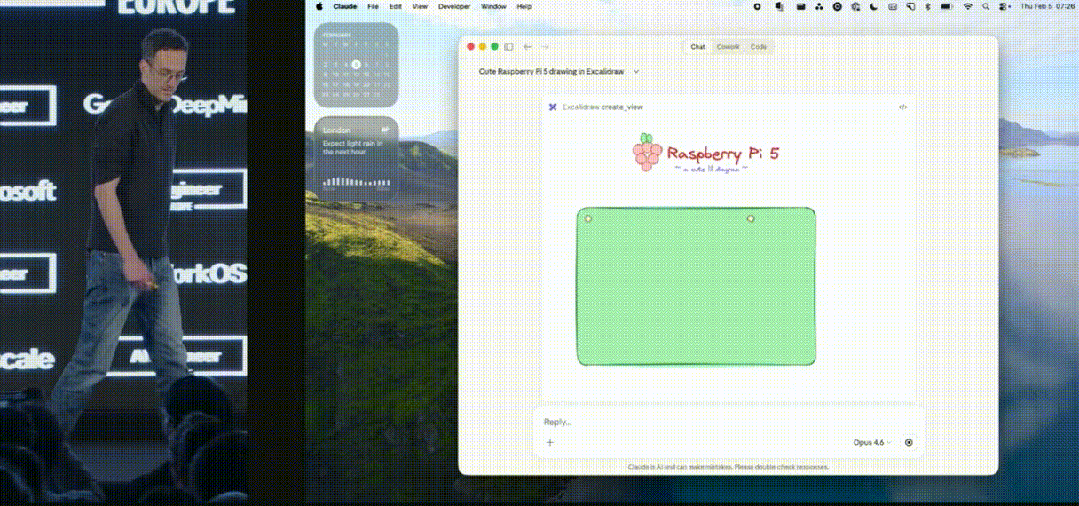Toggle the sidebar panel icon

click(x=509, y=47)
